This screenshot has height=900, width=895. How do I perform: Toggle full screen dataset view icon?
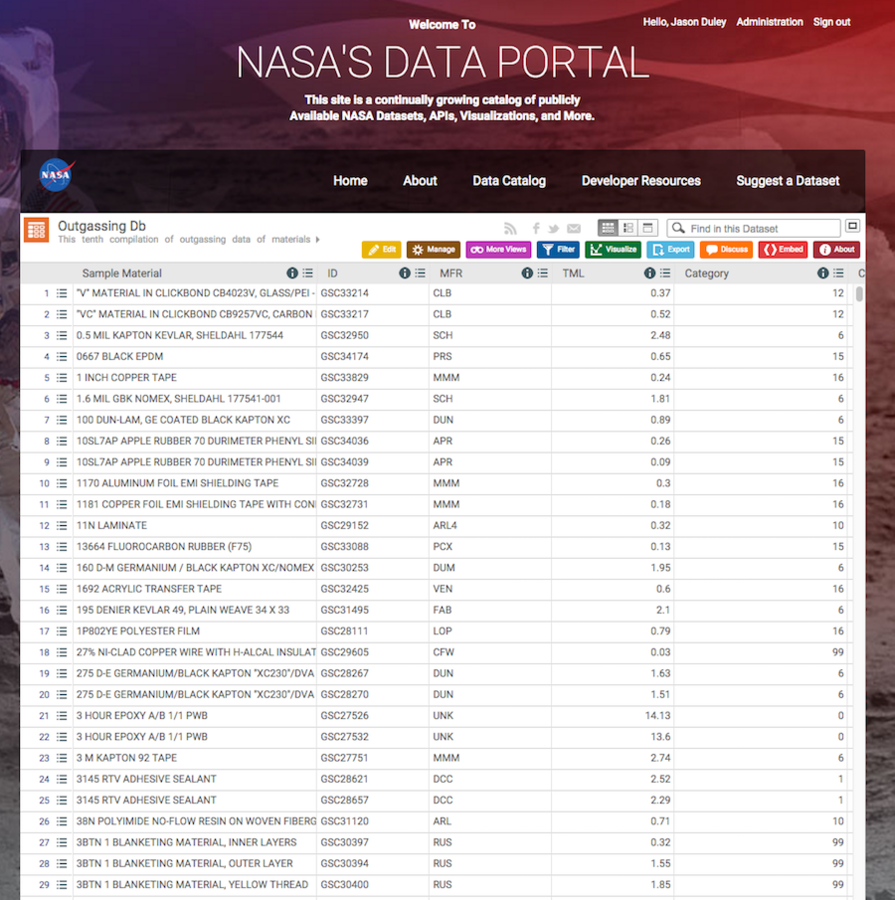coord(853,226)
